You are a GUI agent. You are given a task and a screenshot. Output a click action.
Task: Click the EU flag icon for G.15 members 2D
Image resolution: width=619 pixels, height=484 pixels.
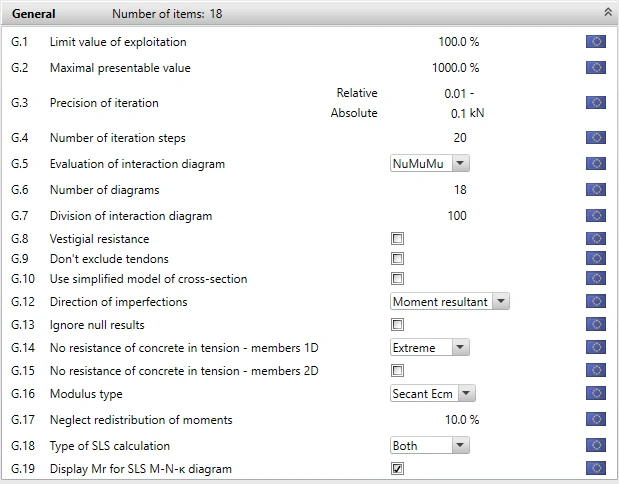click(x=596, y=370)
